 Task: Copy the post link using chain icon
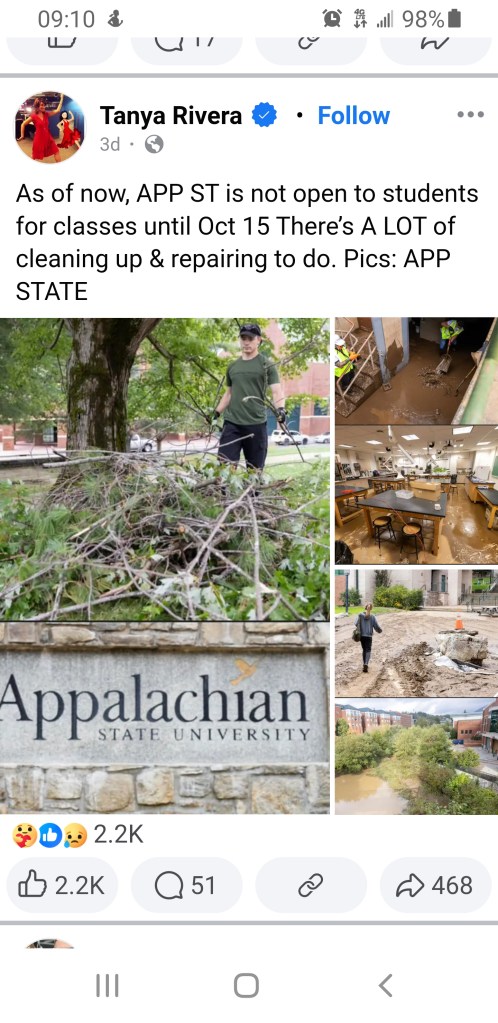[311, 885]
